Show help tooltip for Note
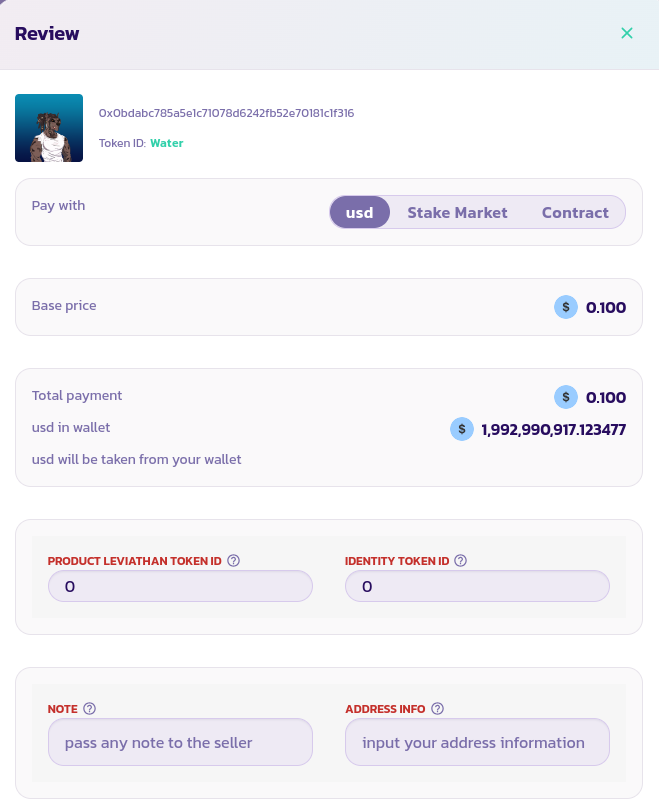This screenshot has height=799, width=659. pos(89,709)
